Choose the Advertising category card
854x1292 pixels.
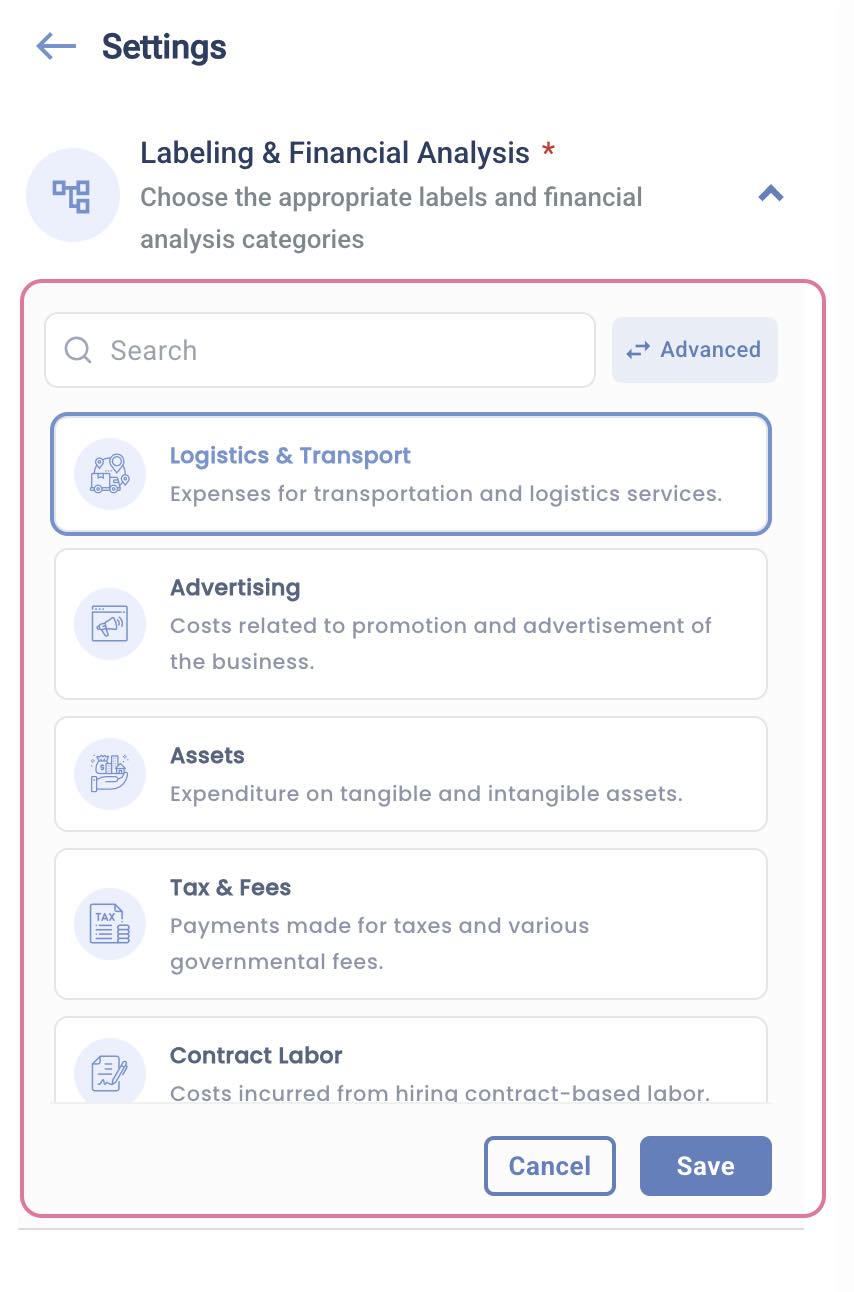[x=410, y=624]
